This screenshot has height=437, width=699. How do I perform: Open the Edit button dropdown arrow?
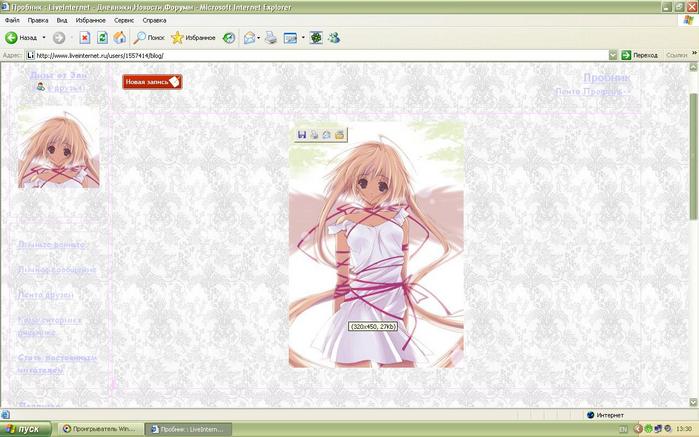click(x=303, y=38)
